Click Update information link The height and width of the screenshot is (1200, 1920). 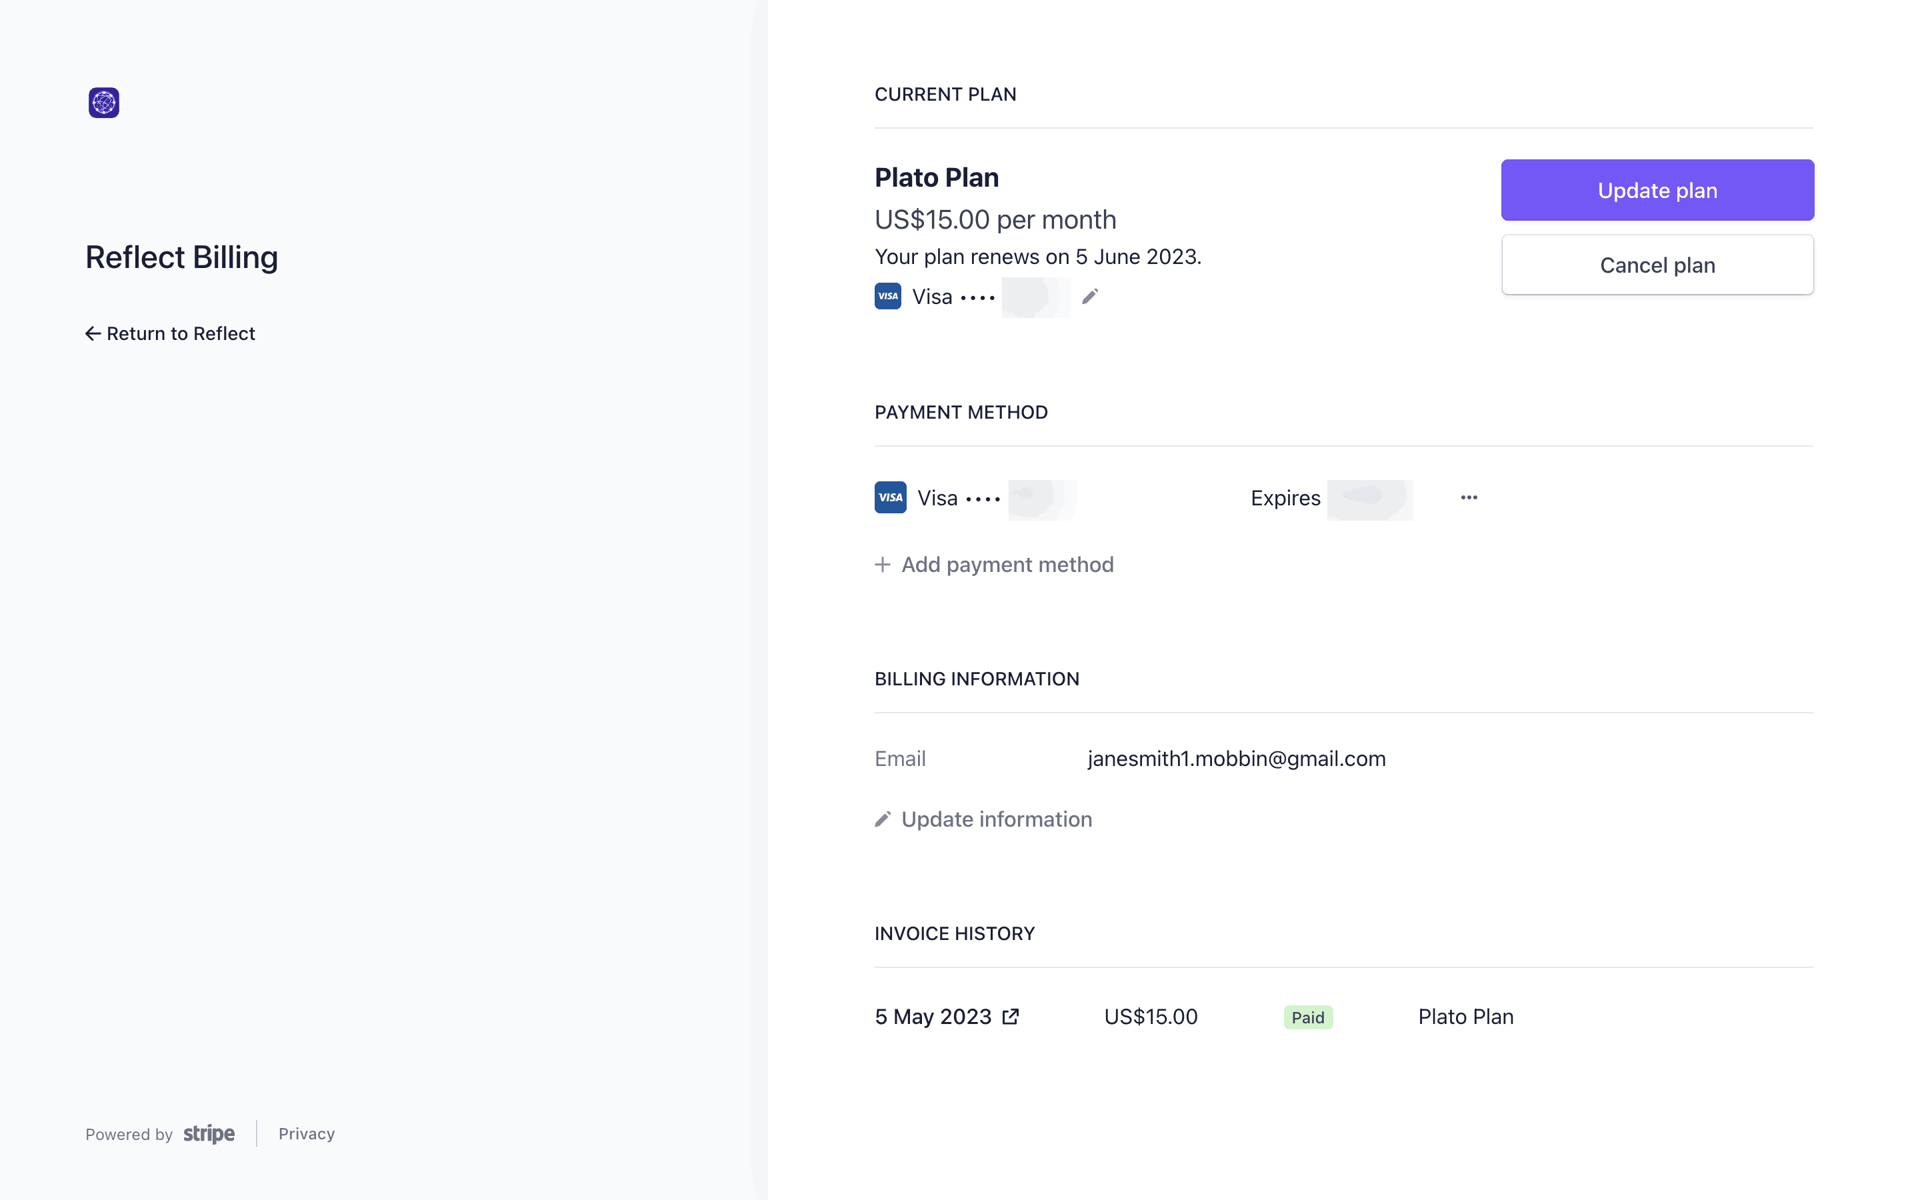983,819
